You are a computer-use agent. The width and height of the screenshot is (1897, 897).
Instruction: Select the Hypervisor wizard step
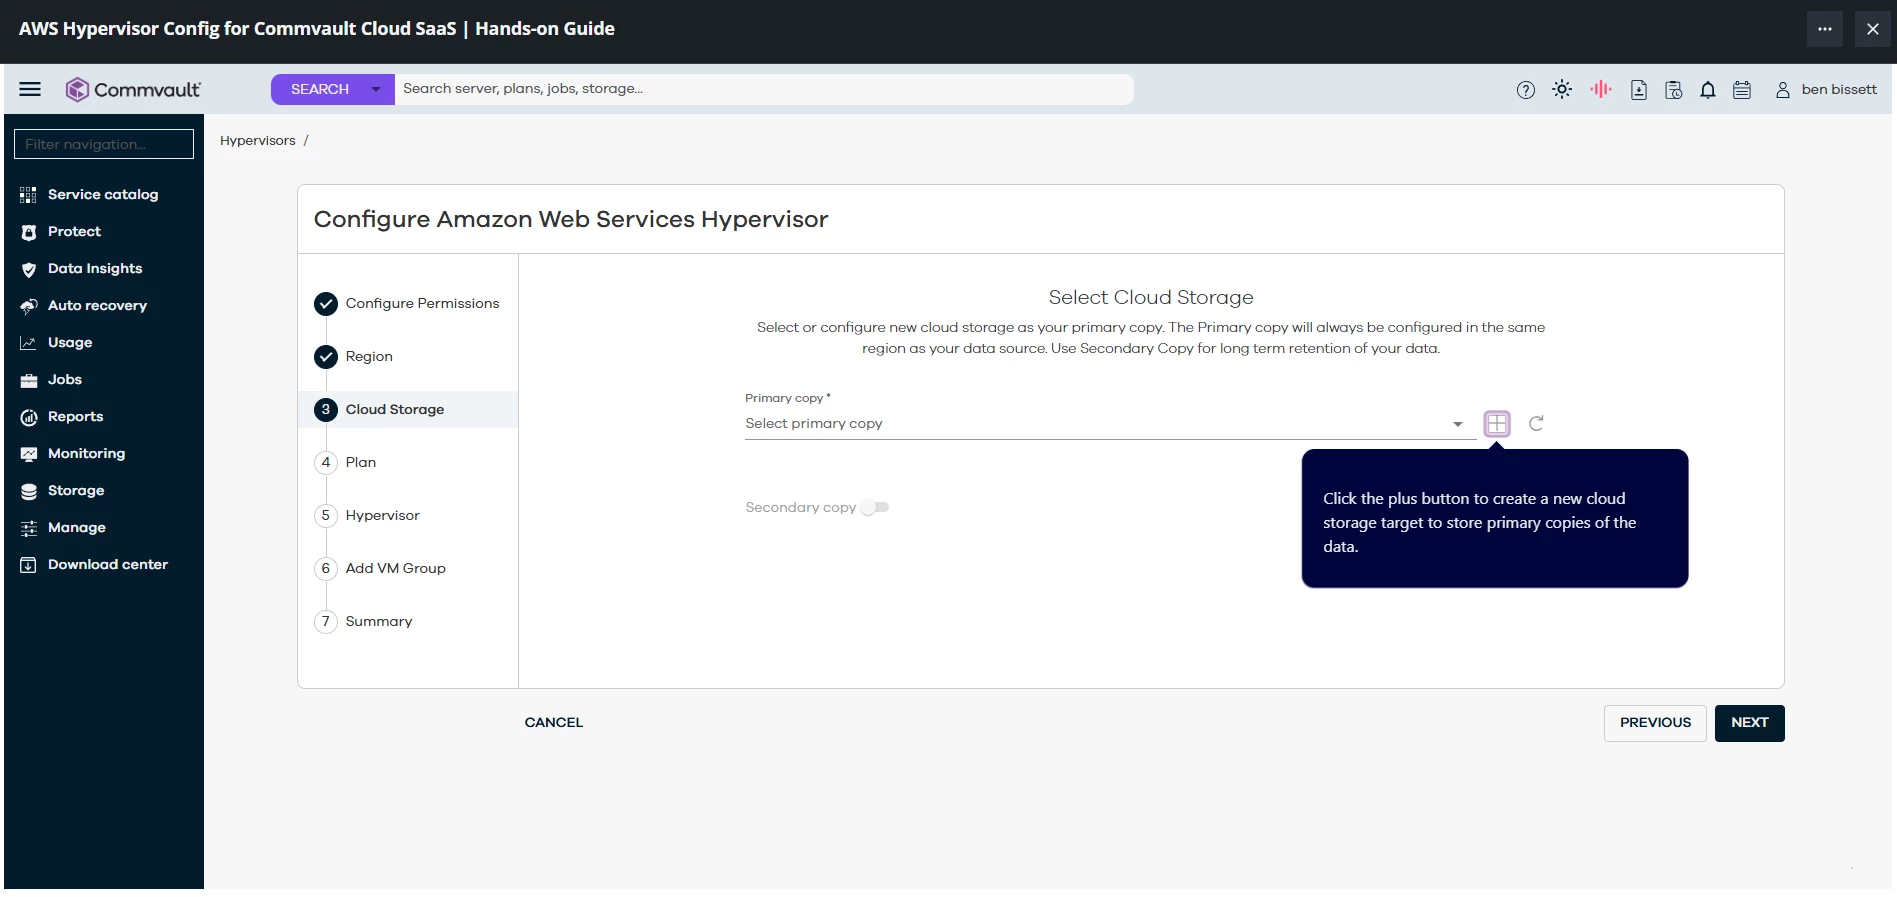(368, 516)
